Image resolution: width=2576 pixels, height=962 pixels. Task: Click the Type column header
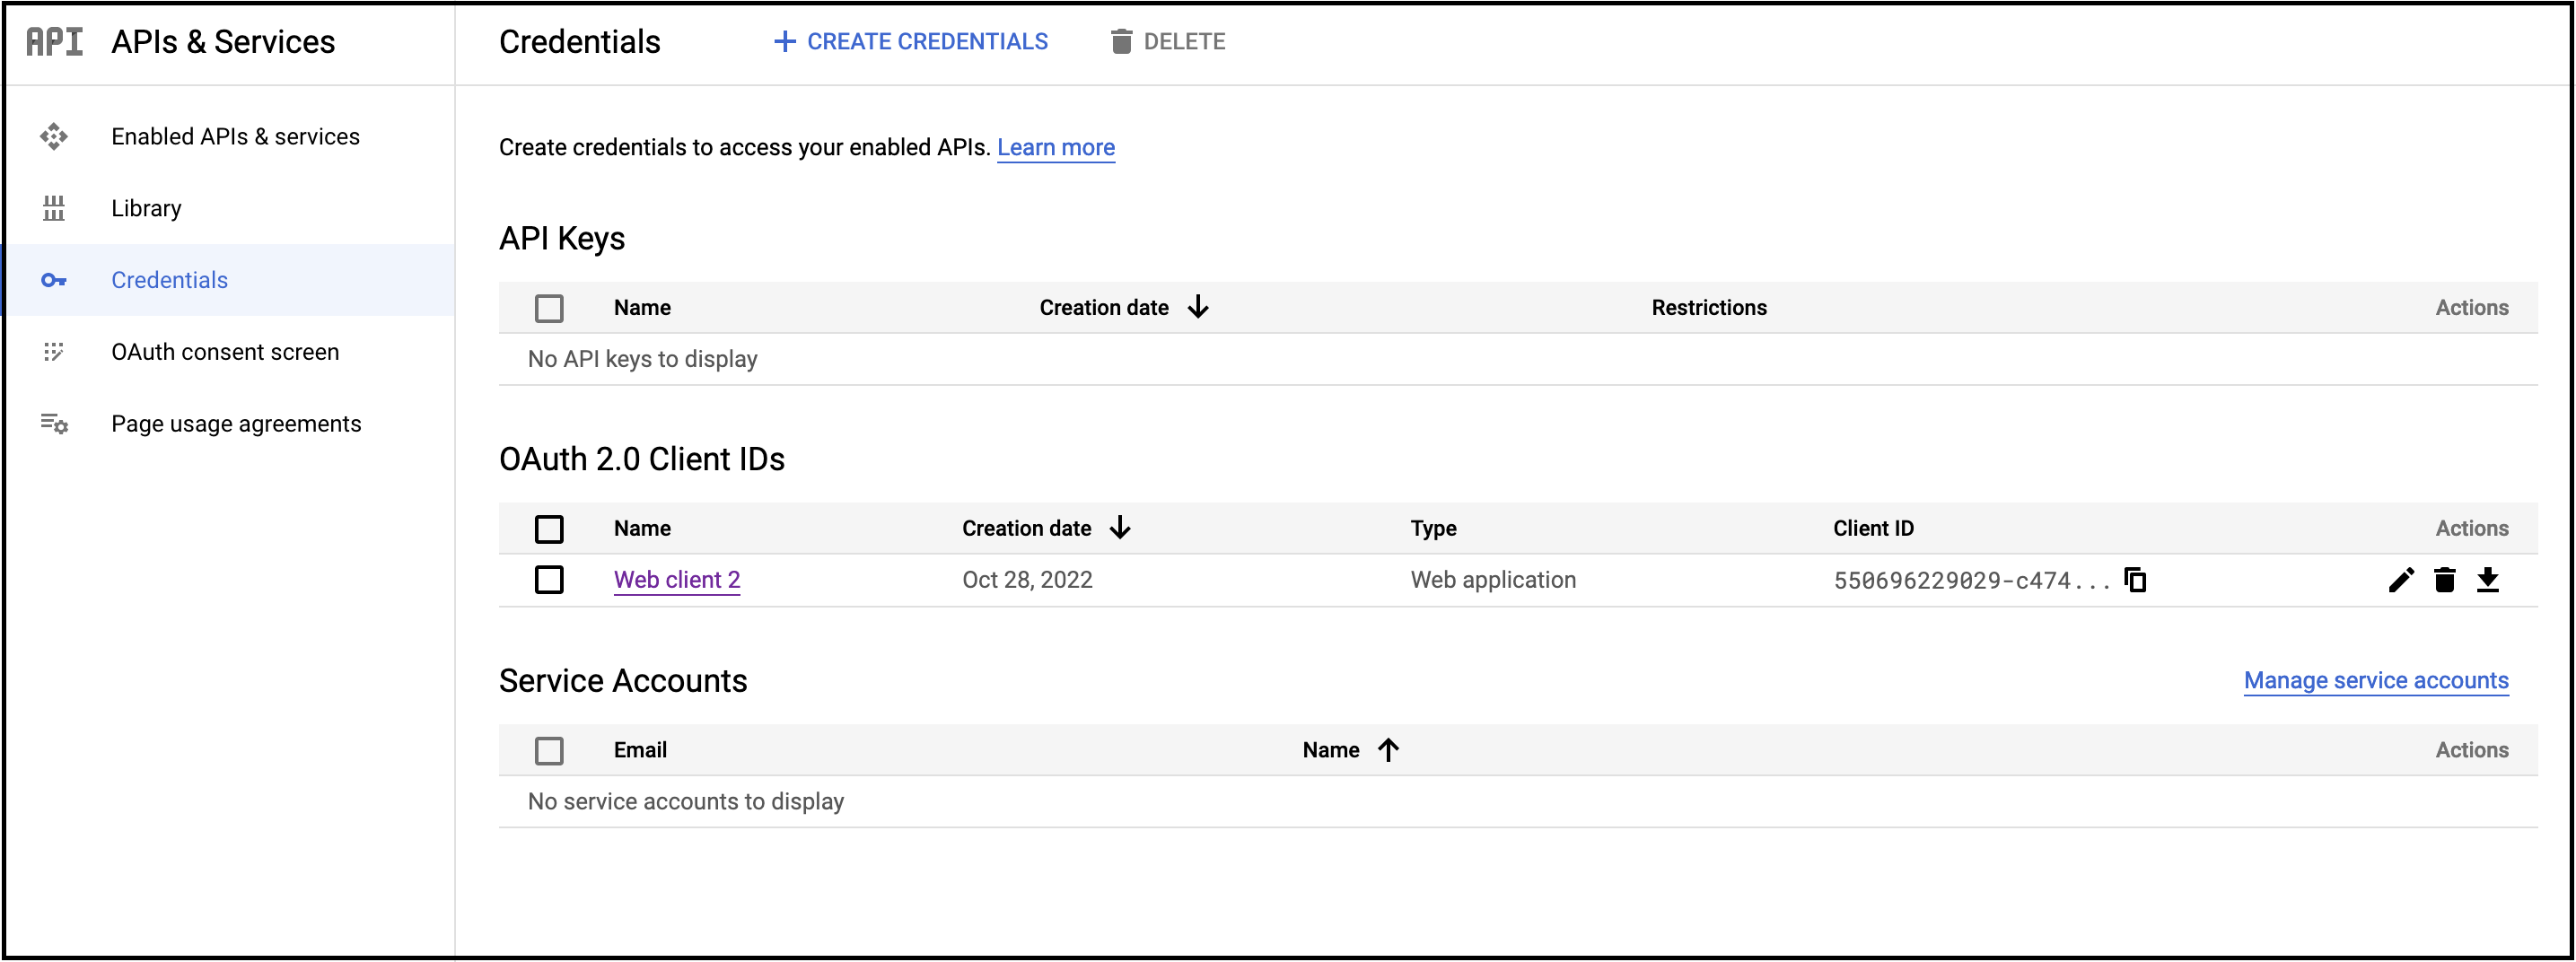pyautogui.click(x=1433, y=528)
